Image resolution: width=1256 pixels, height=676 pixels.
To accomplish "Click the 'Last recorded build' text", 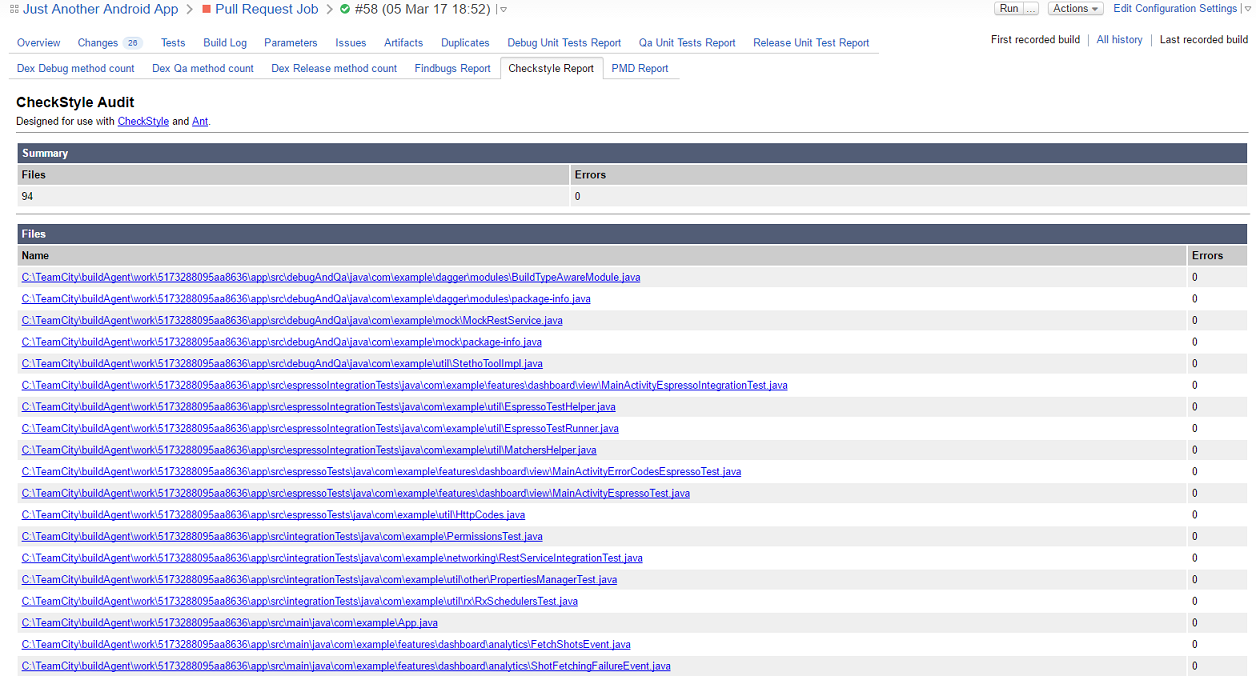I will pyautogui.click(x=1204, y=40).
